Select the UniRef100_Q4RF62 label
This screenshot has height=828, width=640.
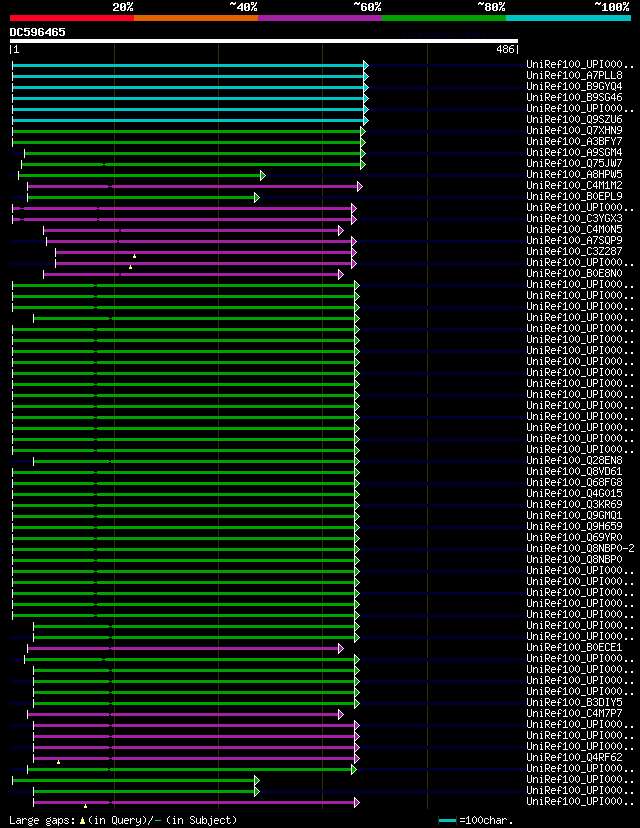(x=574, y=757)
